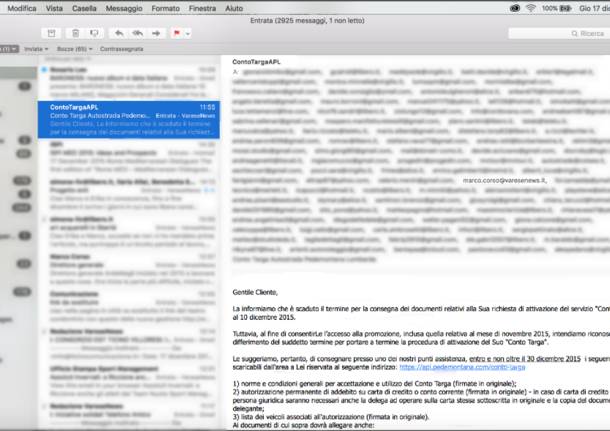Screen dimensions: 610x431
Task: Open the Messaggio menu
Action: click(x=124, y=8)
